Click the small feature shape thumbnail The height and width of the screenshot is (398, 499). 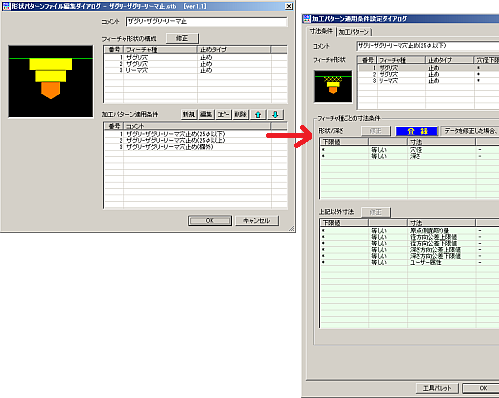333,86
